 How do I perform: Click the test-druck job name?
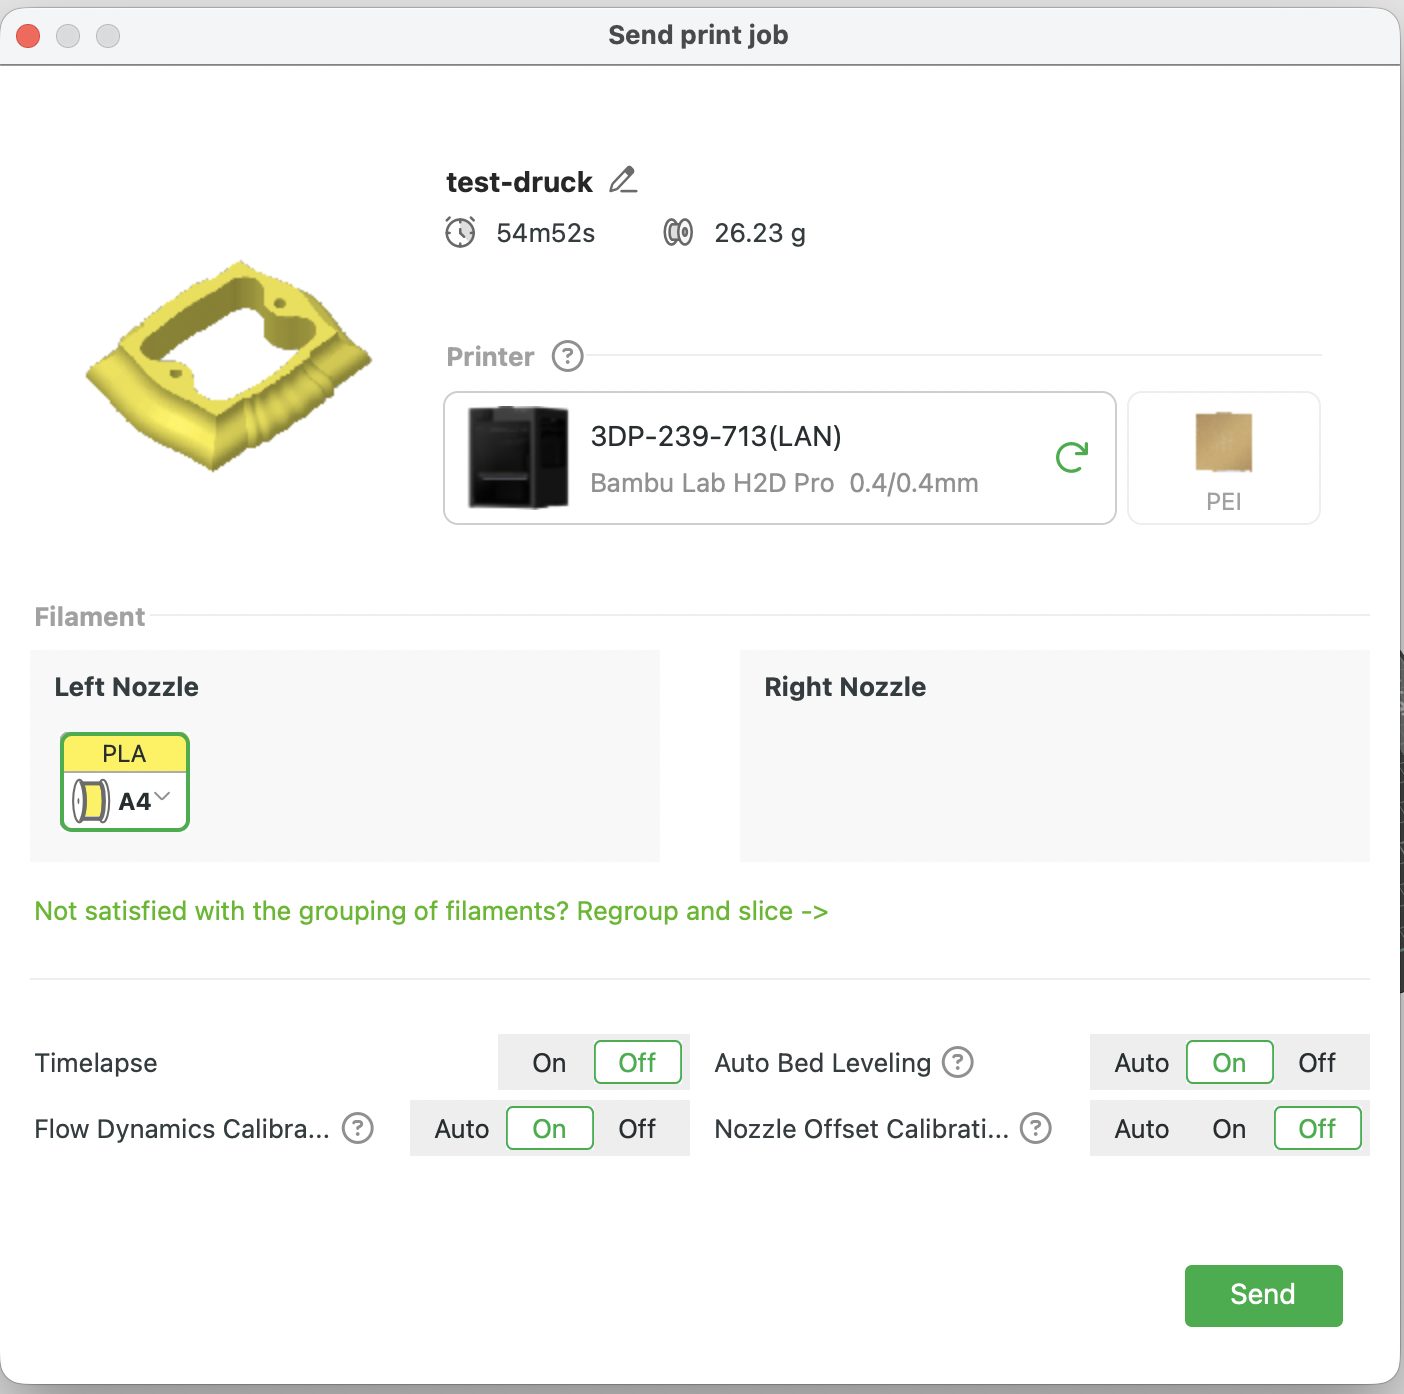[519, 182]
